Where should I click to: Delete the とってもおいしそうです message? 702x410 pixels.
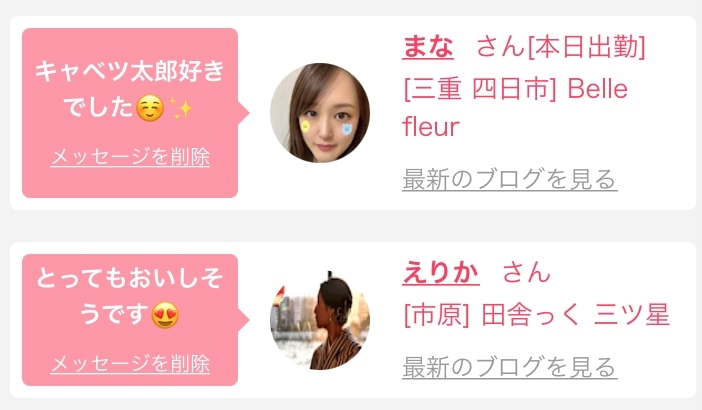point(130,363)
